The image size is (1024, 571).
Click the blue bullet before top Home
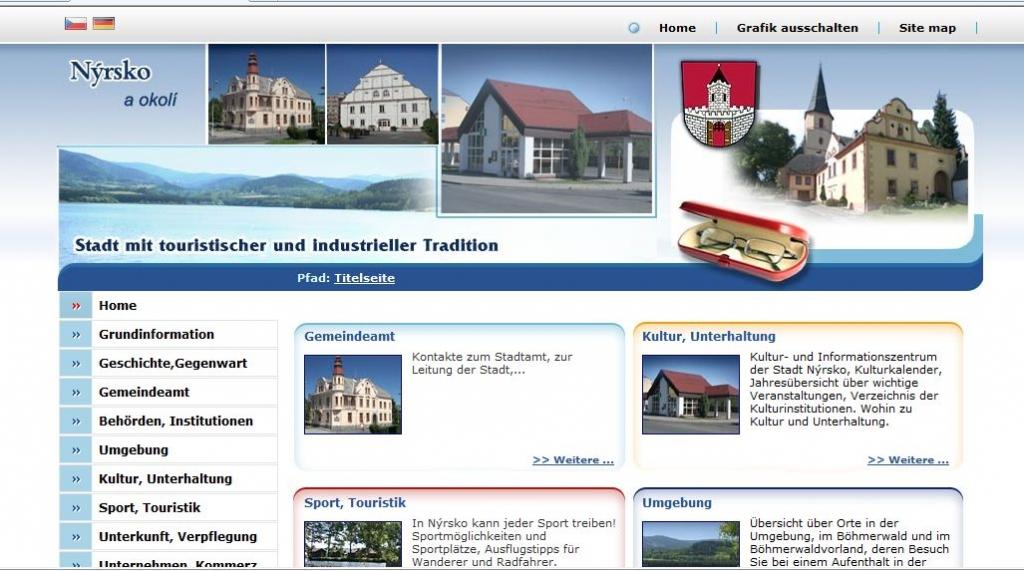[x=633, y=28]
